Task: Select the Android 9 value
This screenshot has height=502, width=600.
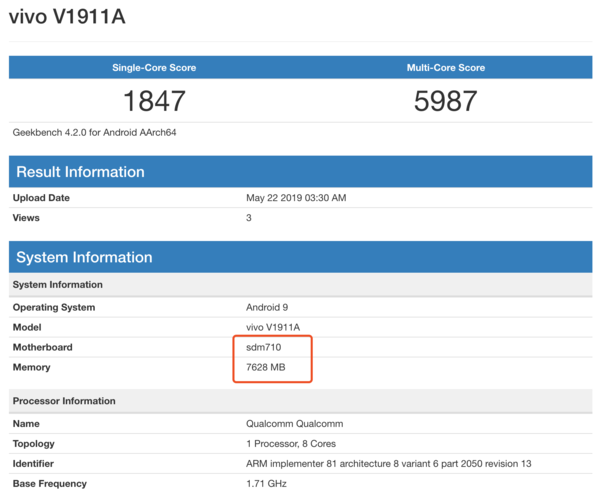Action: tap(267, 307)
